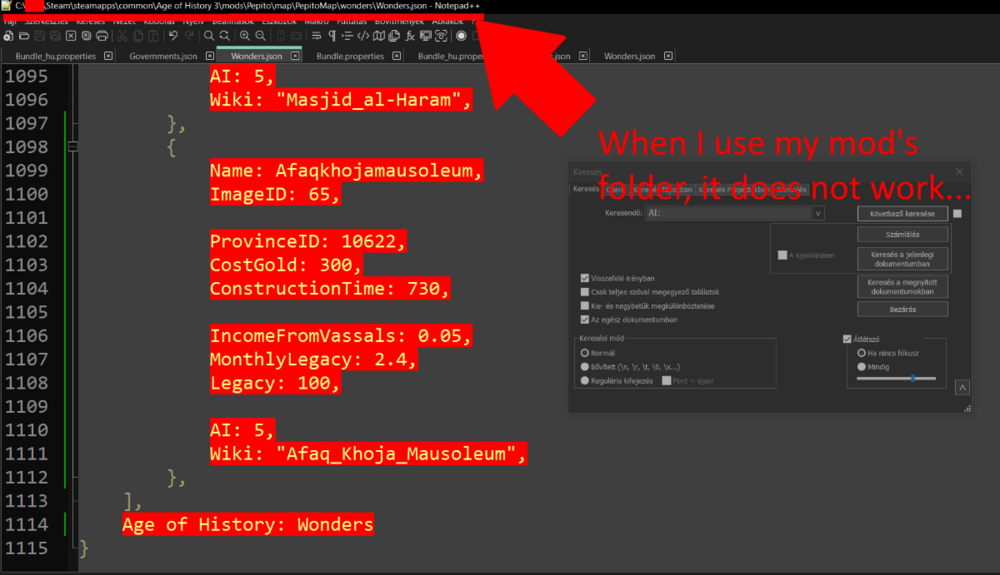This screenshot has height=575, width=1000.
Task: Undo the last edit using toolbar arrow
Action: pyautogui.click(x=173, y=36)
